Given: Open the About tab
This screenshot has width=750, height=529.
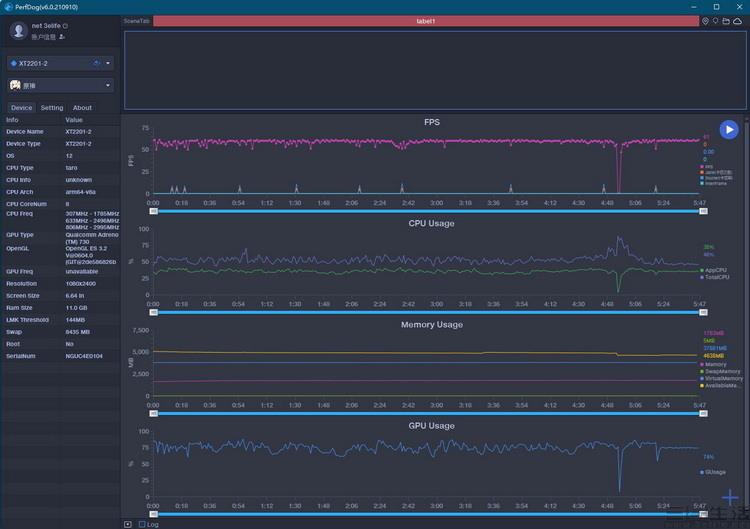Looking at the screenshot, I should [82, 108].
